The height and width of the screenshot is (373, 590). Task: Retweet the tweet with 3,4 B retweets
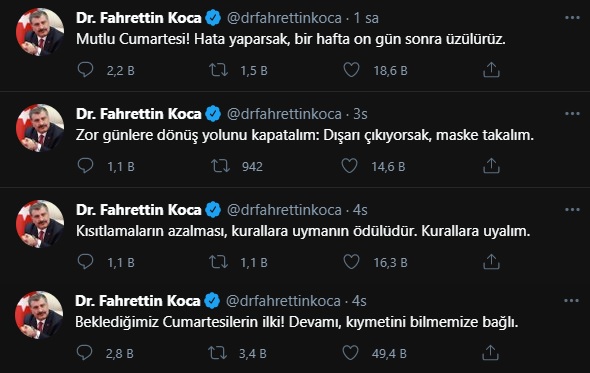[217, 353]
